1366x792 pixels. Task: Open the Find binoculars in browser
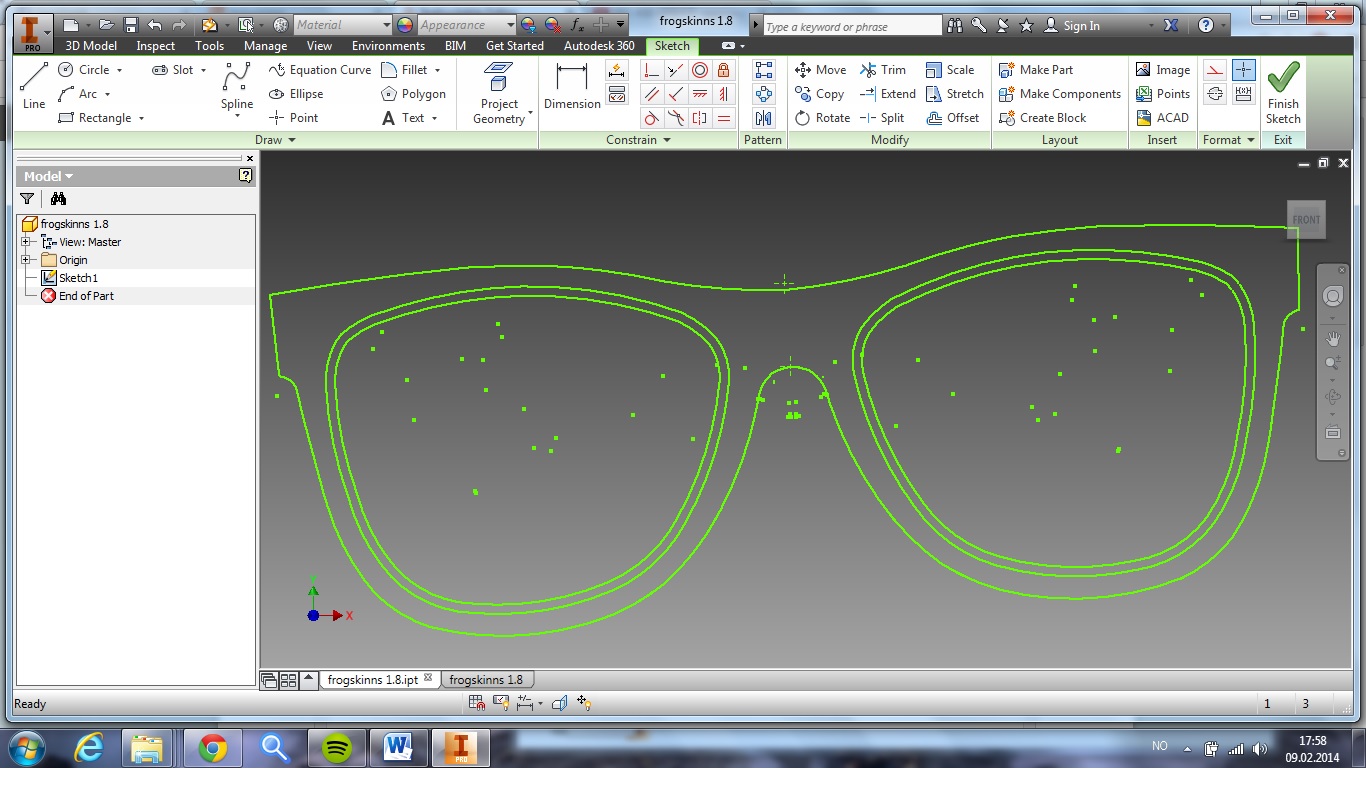point(58,199)
